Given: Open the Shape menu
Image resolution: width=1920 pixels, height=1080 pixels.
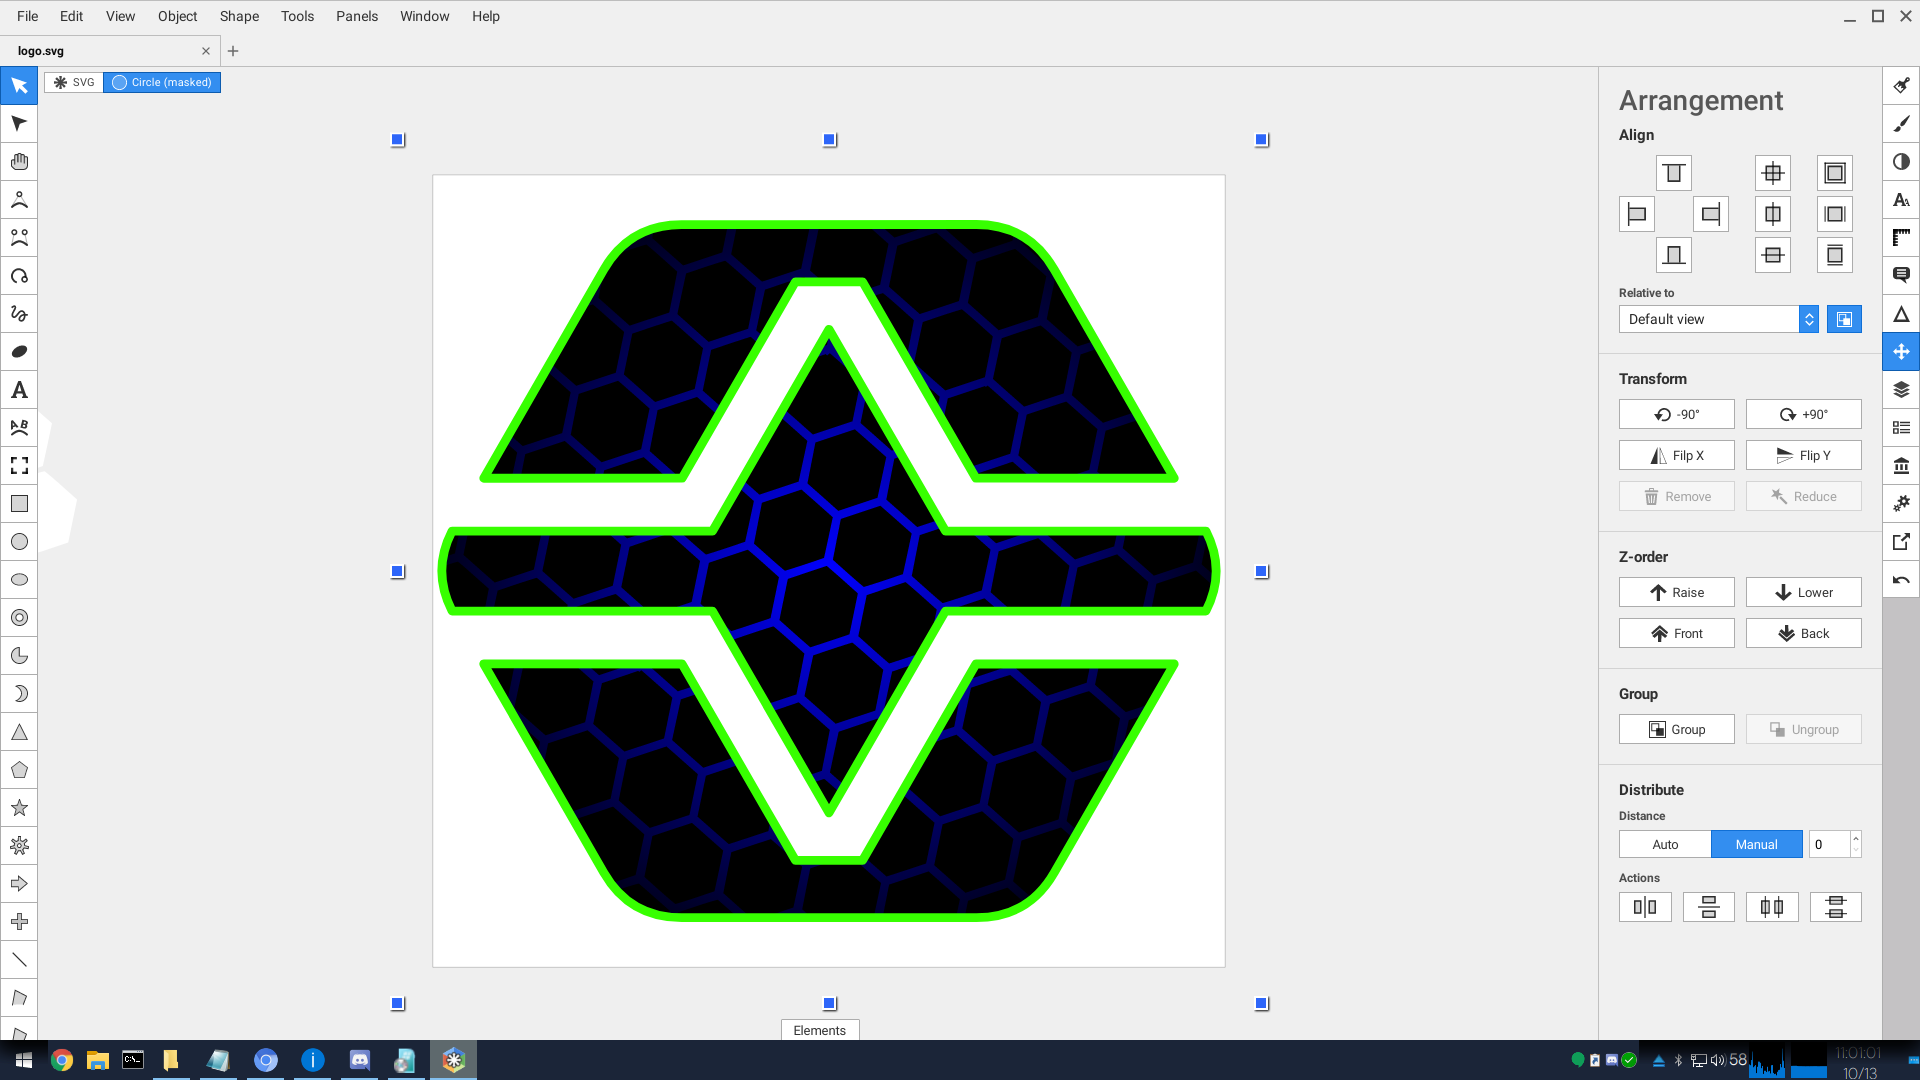Looking at the screenshot, I should click(x=239, y=16).
